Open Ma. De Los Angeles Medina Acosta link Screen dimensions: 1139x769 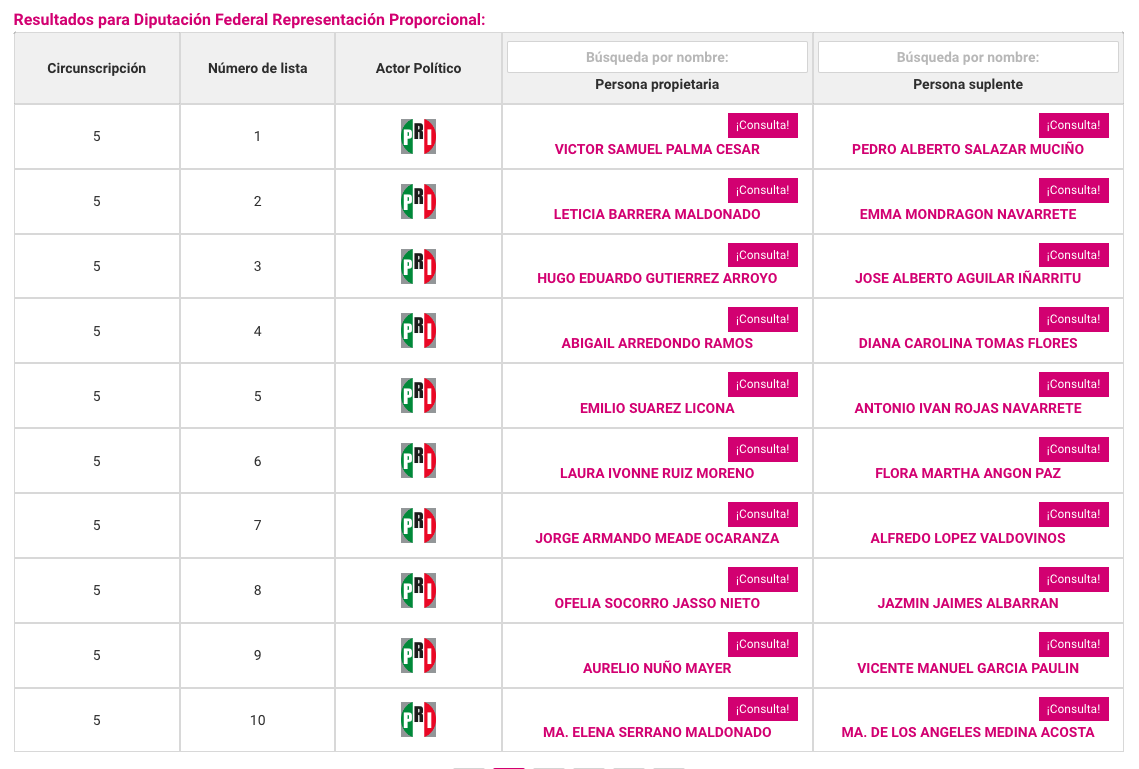coord(968,733)
